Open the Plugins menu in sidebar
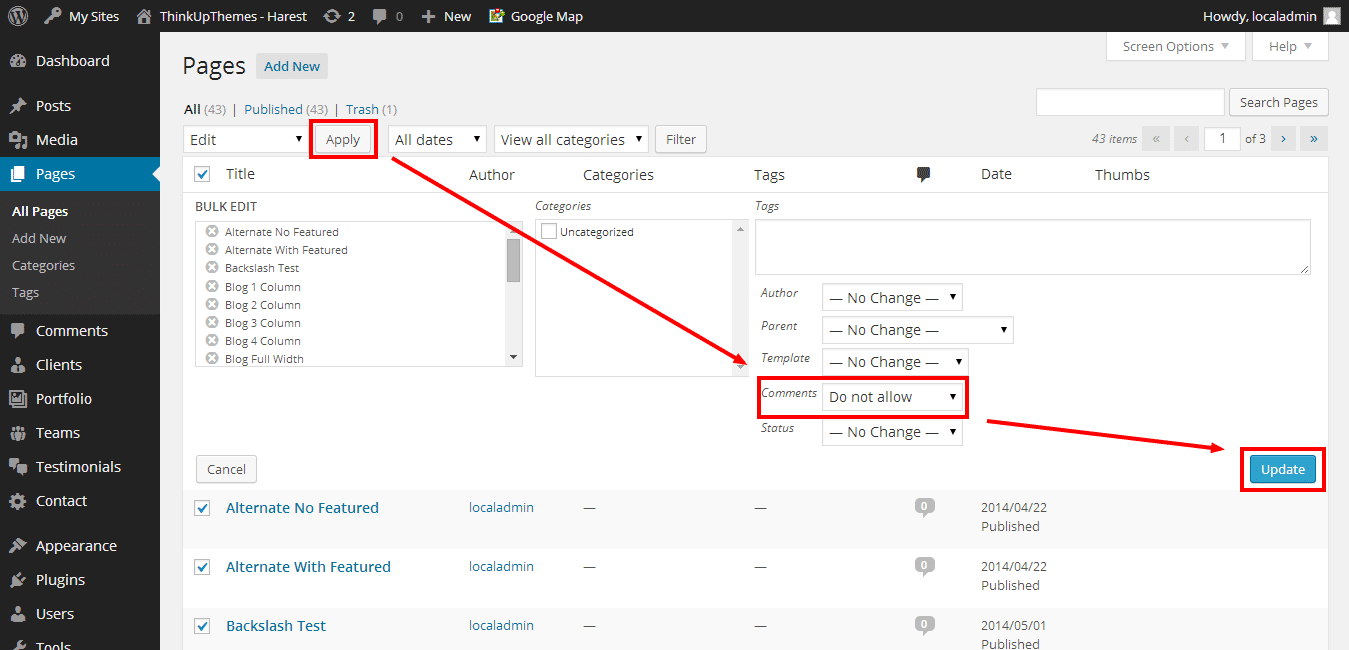Viewport: 1349px width, 650px height. point(60,580)
